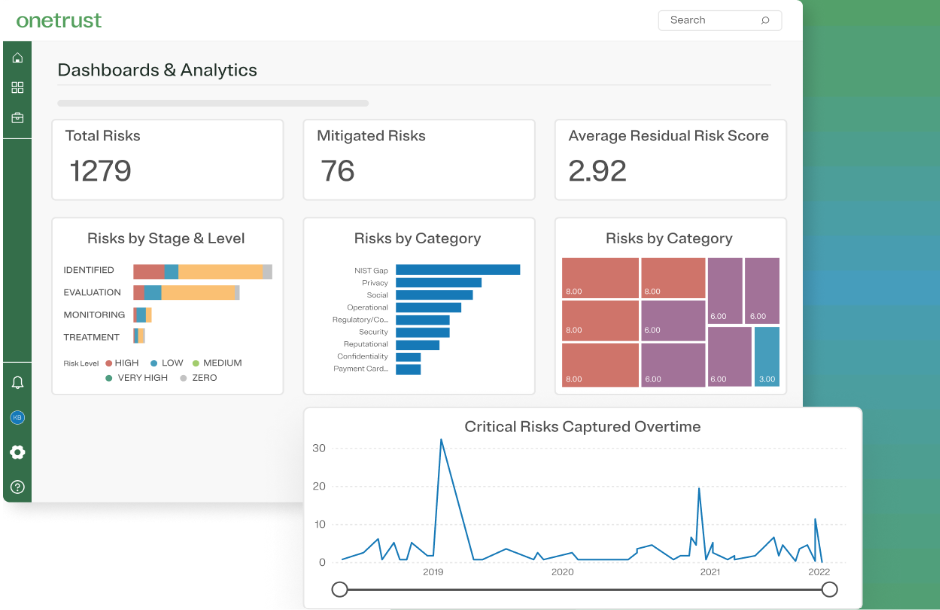Toggle VERY HIGH legend entry
The width and height of the screenshot is (940, 610).
tap(136, 378)
